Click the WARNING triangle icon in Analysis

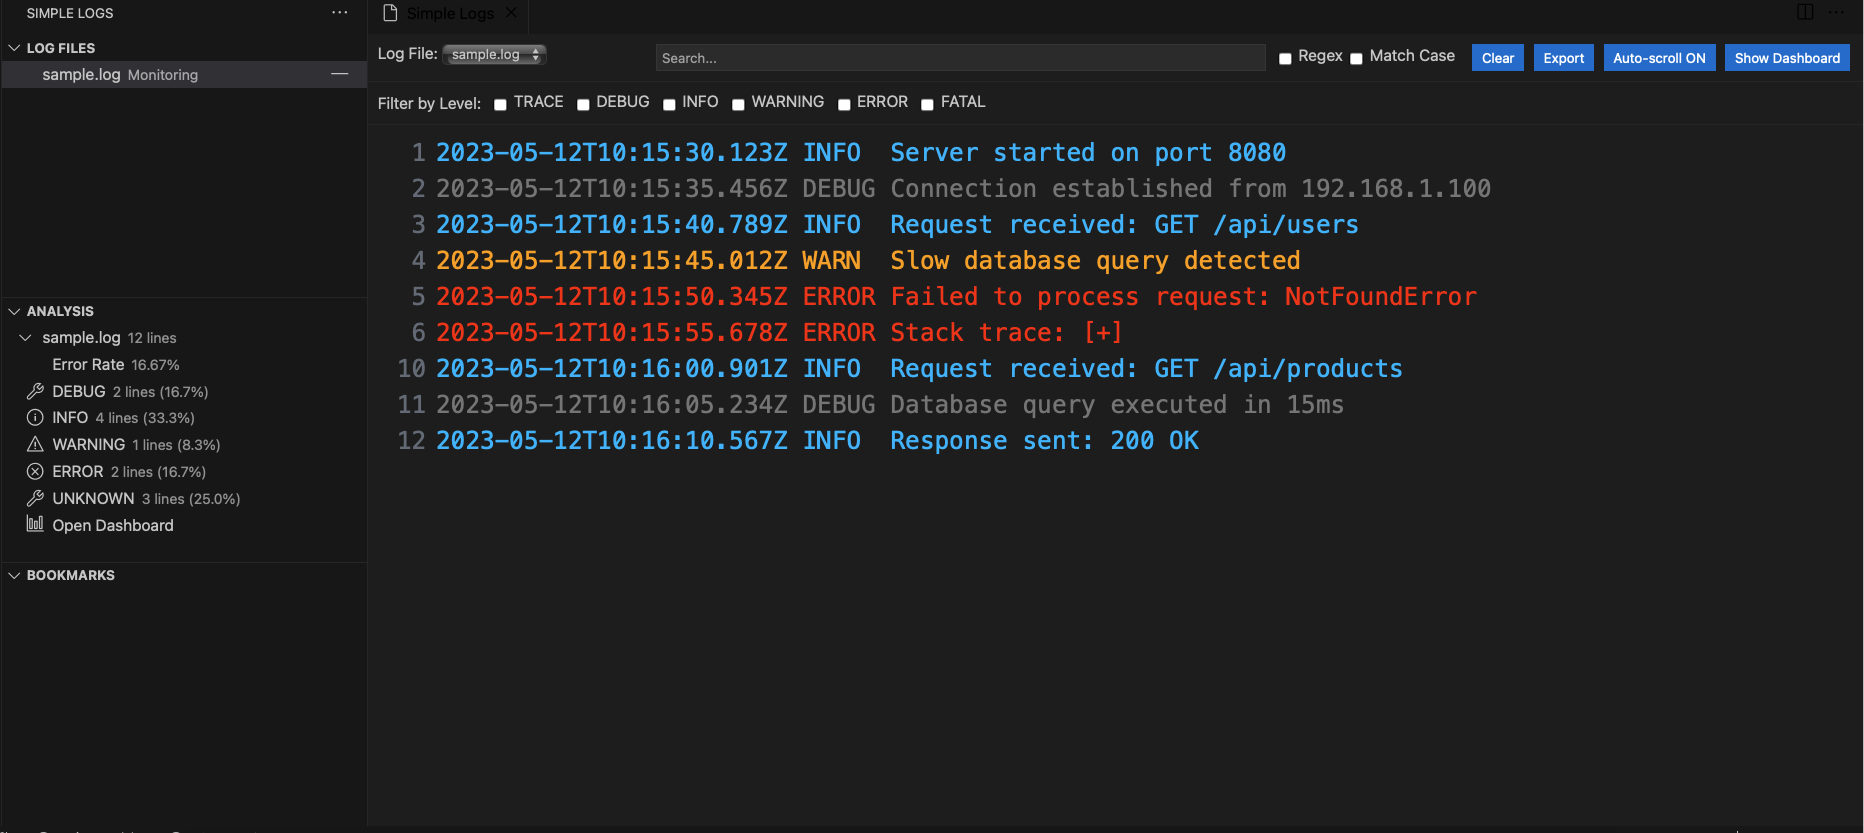click(x=35, y=444)
